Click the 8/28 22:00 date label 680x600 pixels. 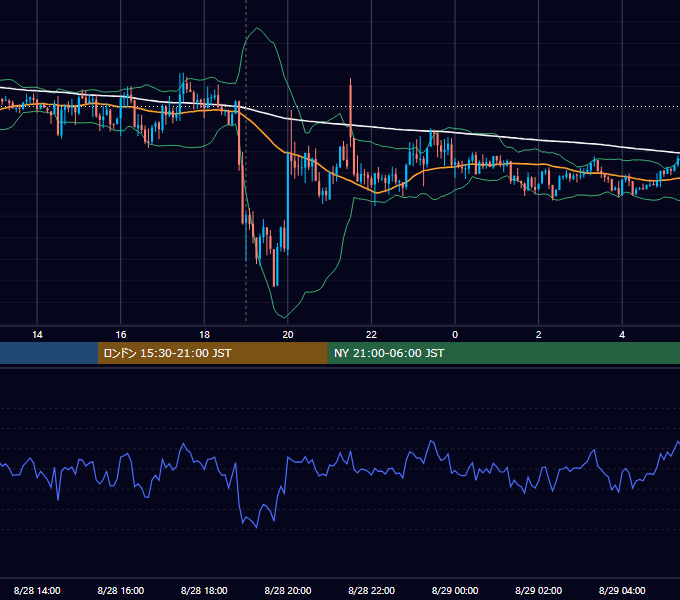click(371, 590)
